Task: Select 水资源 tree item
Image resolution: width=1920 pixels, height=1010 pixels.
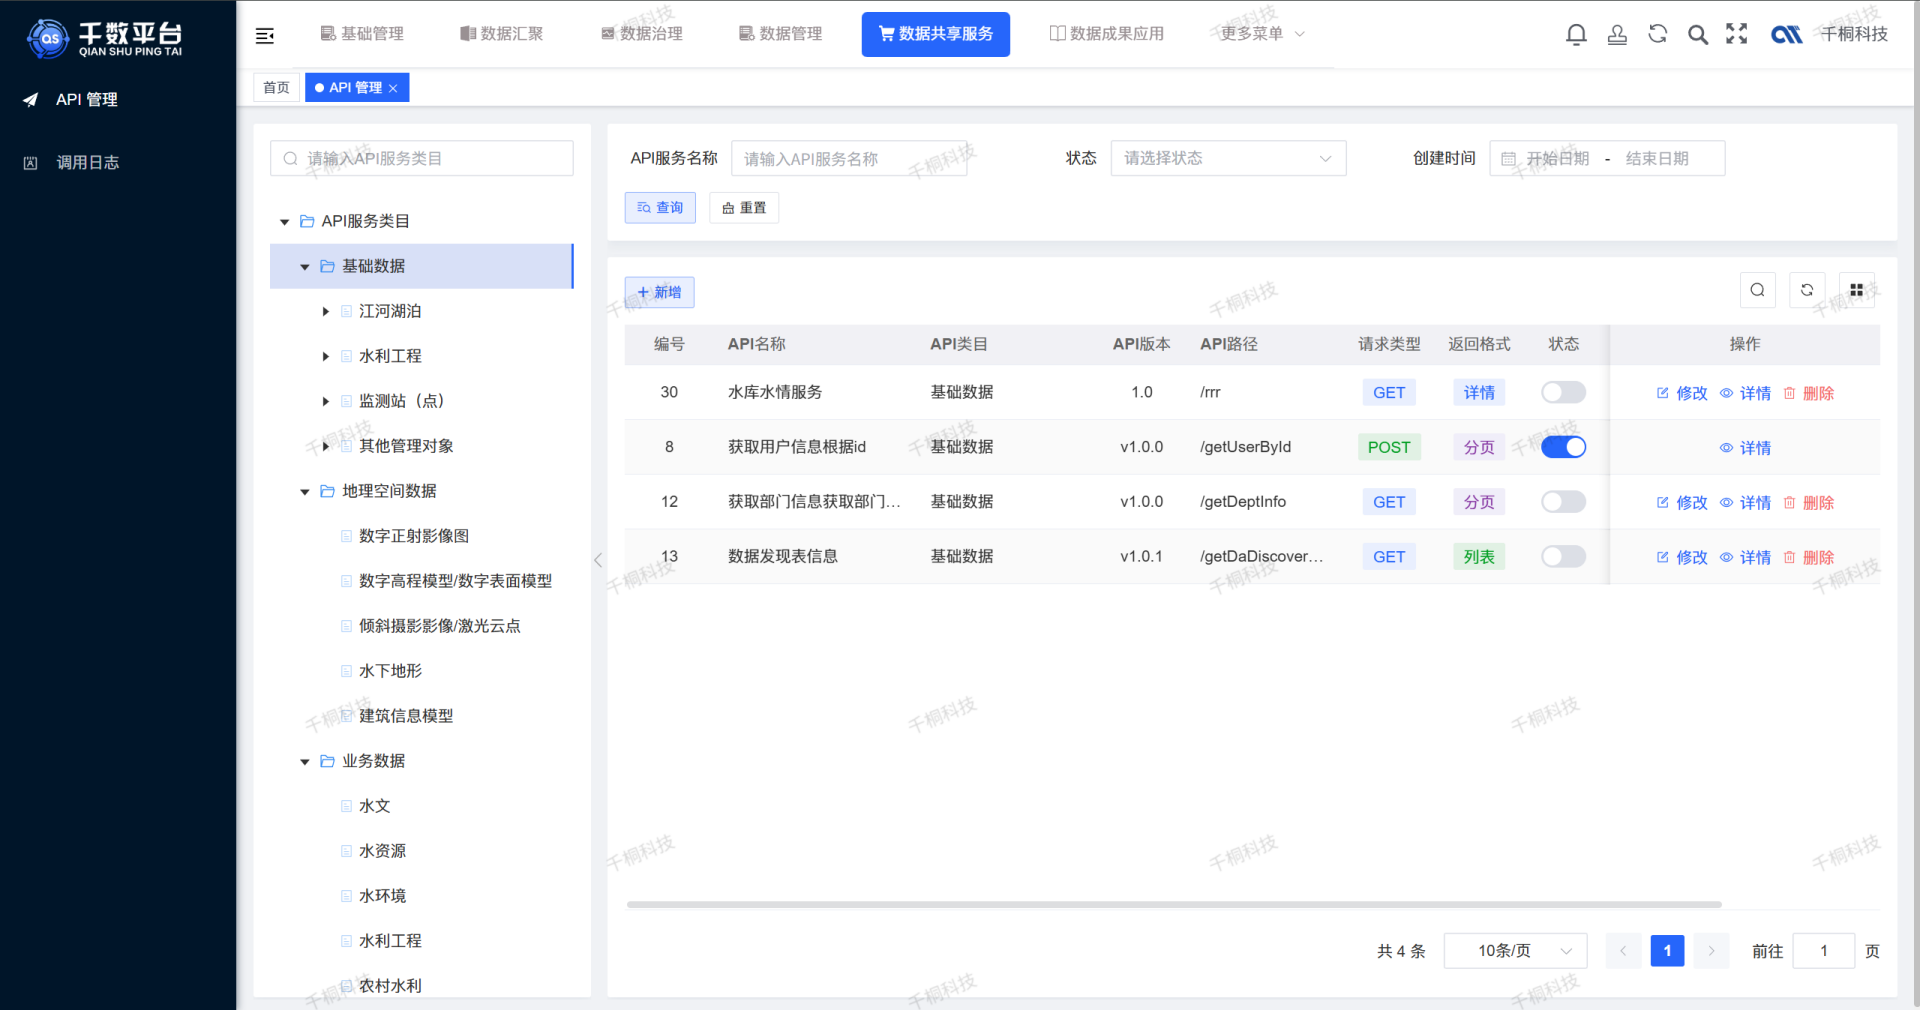Action: [x=382, y=851]
